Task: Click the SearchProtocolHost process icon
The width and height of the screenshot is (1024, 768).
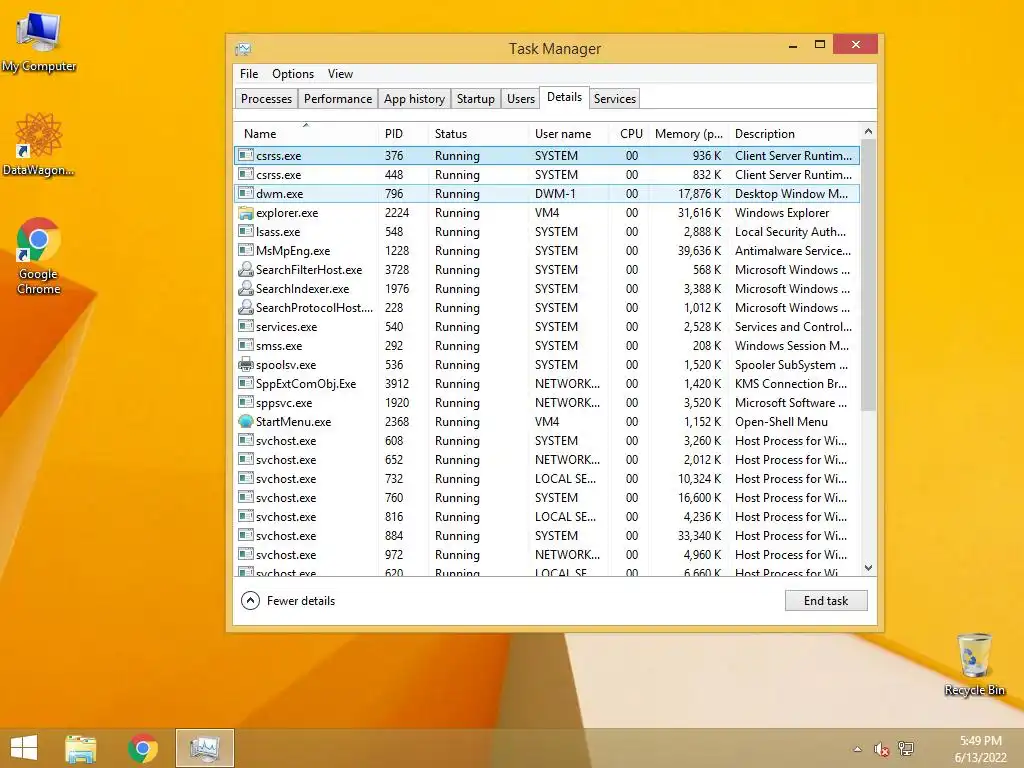Action: [x=246, y=308]
